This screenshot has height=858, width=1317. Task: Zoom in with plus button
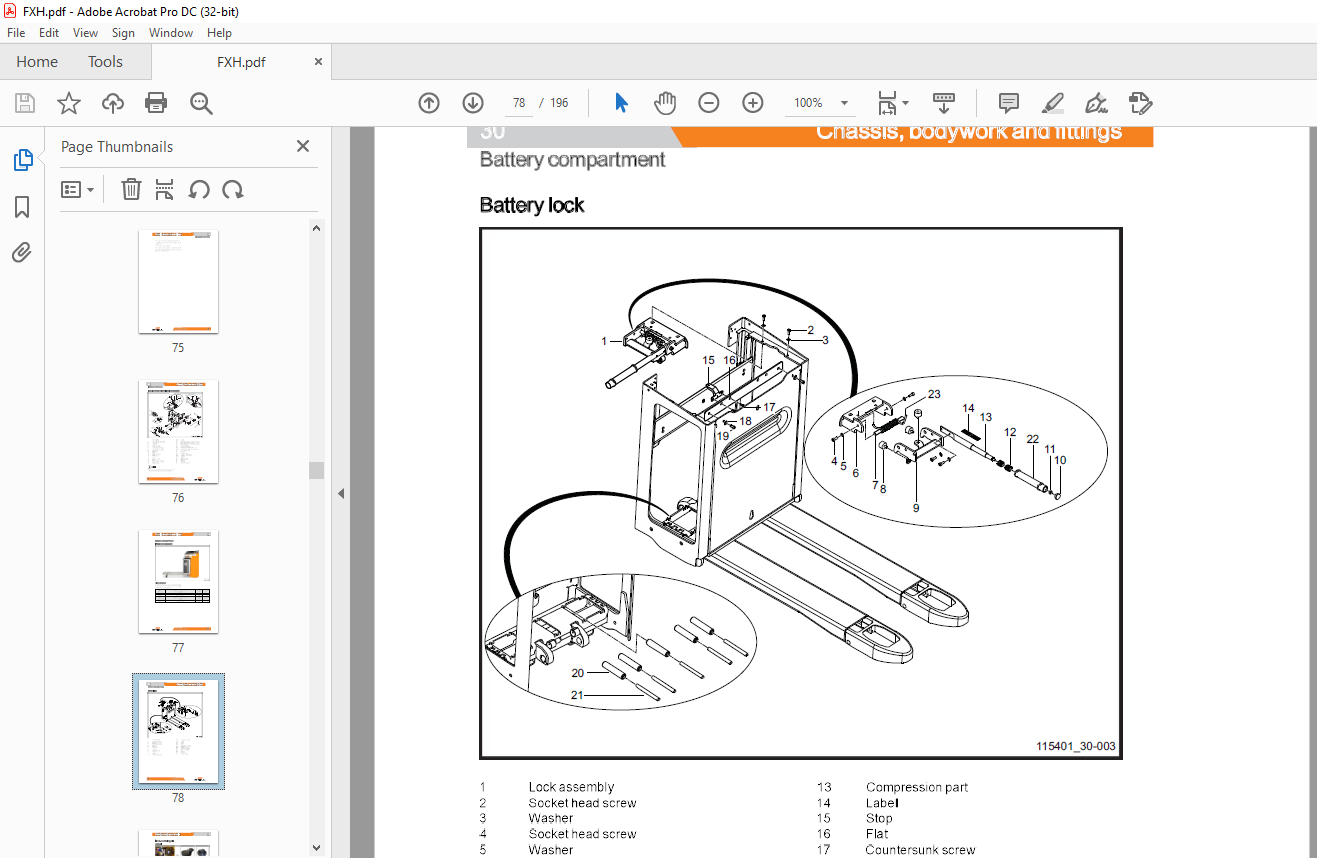753,103
